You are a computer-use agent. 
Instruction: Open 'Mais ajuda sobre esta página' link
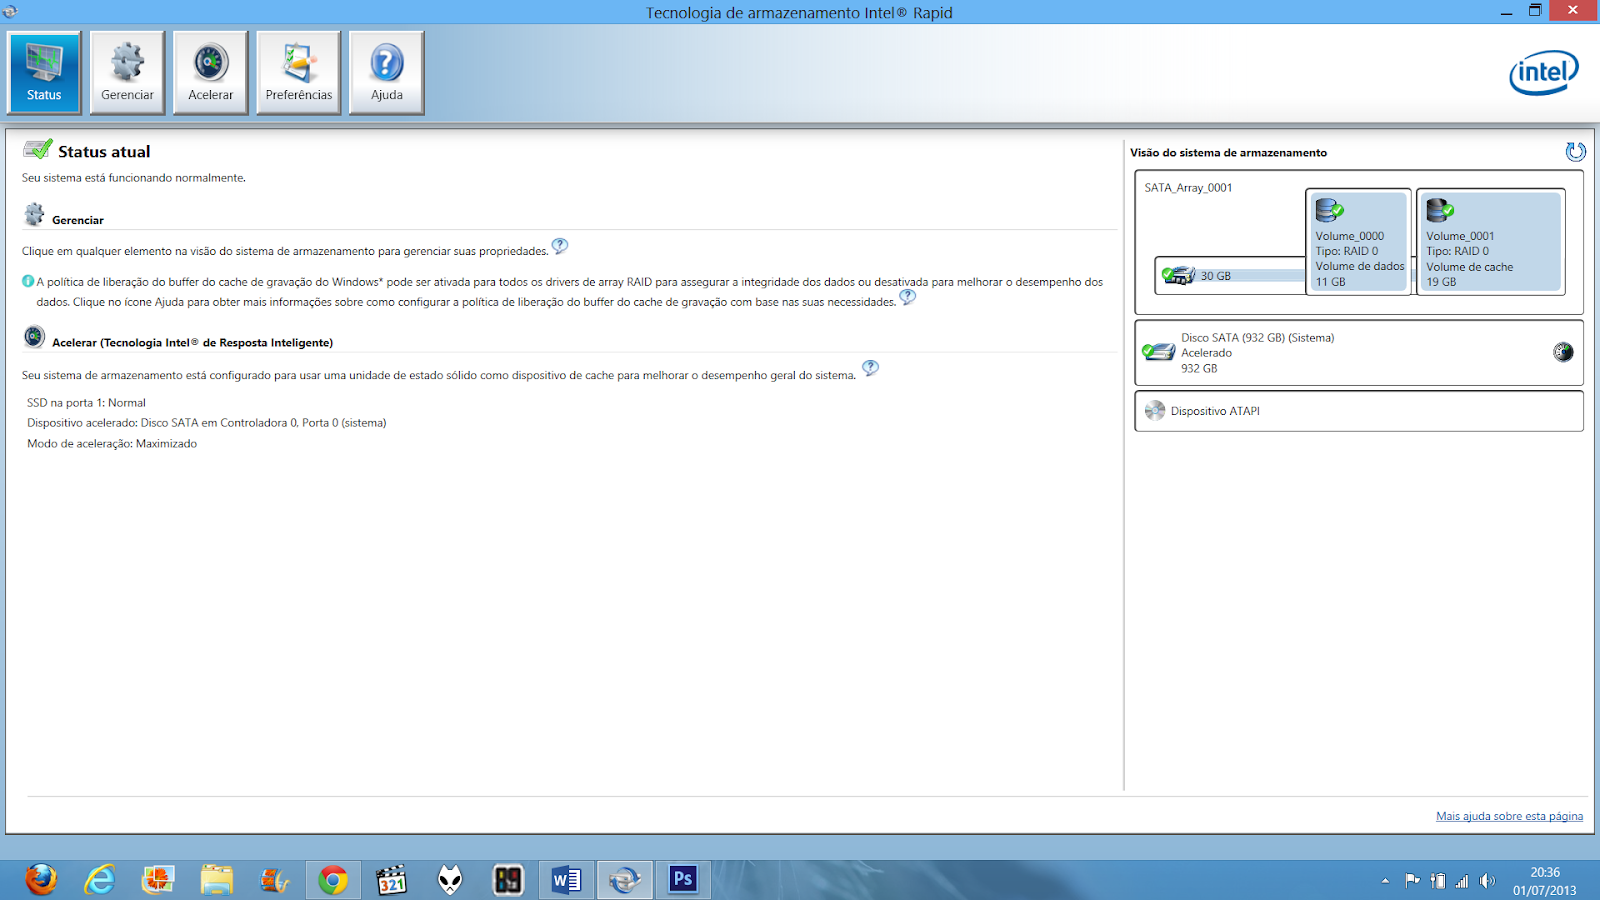click(1509, 816)
